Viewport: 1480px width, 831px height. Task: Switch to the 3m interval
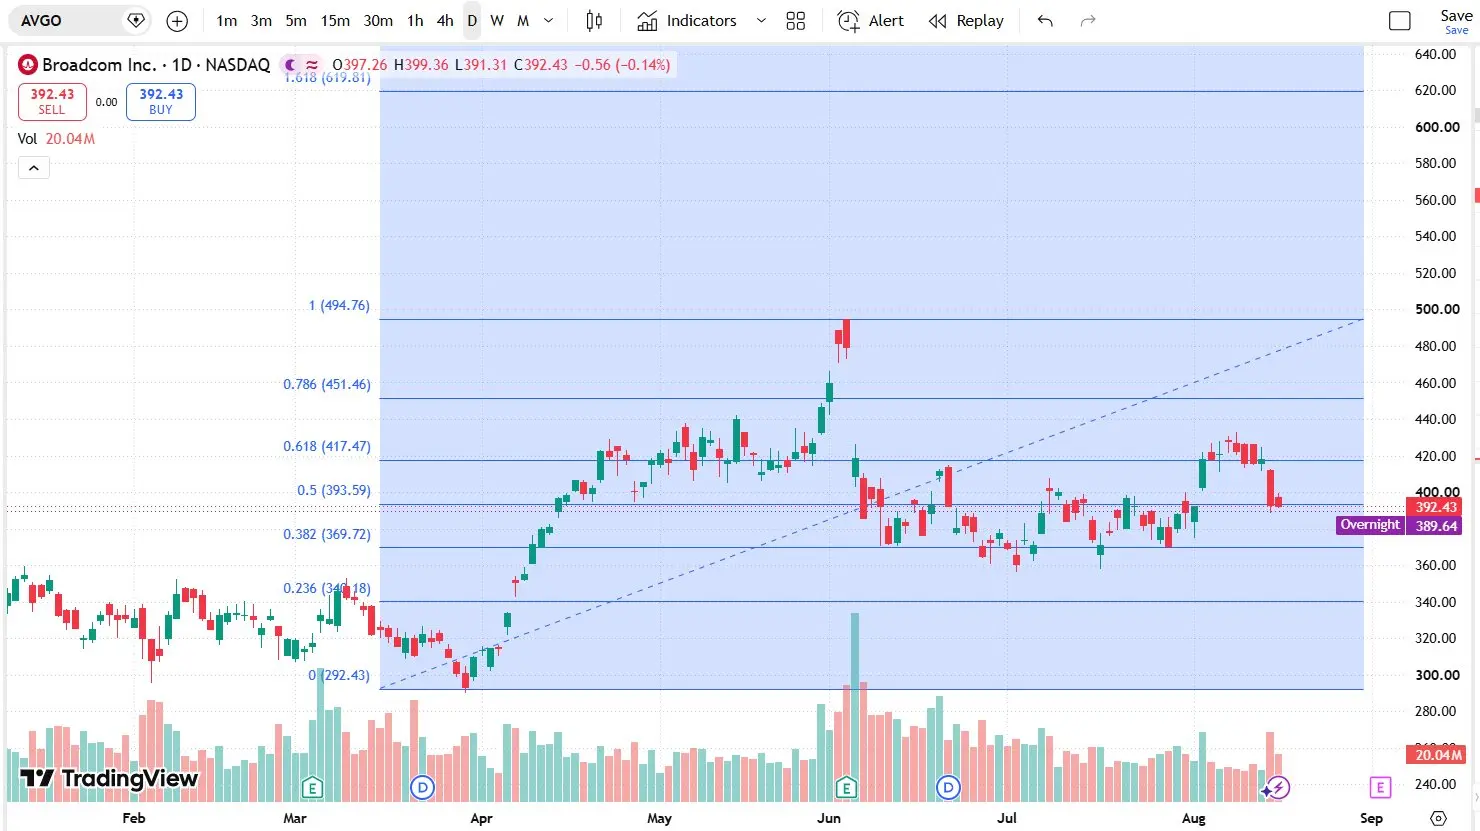[261, 20]
